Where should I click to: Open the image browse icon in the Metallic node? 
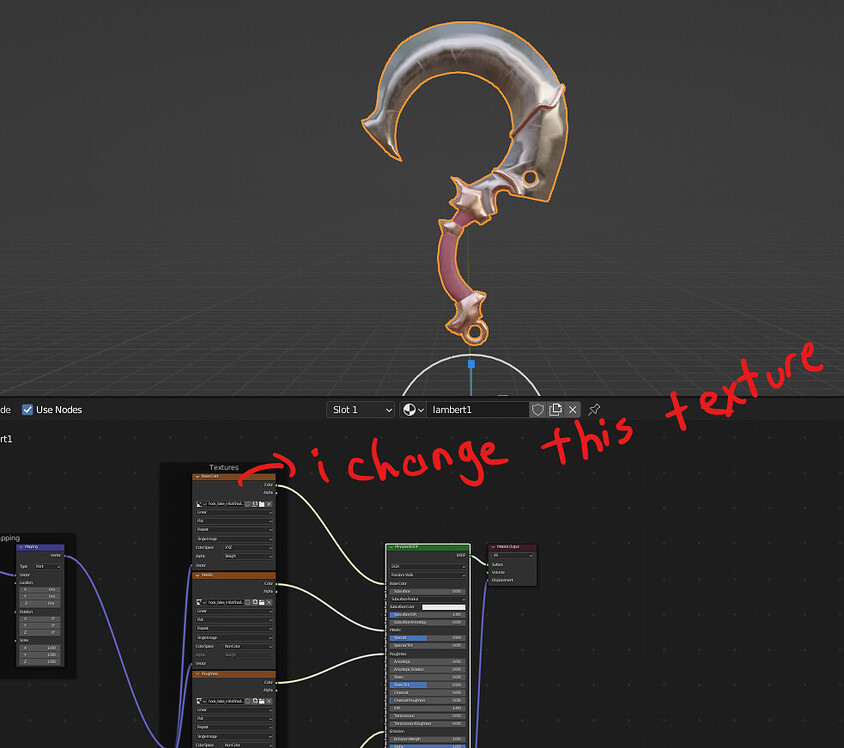coord(201,603)
